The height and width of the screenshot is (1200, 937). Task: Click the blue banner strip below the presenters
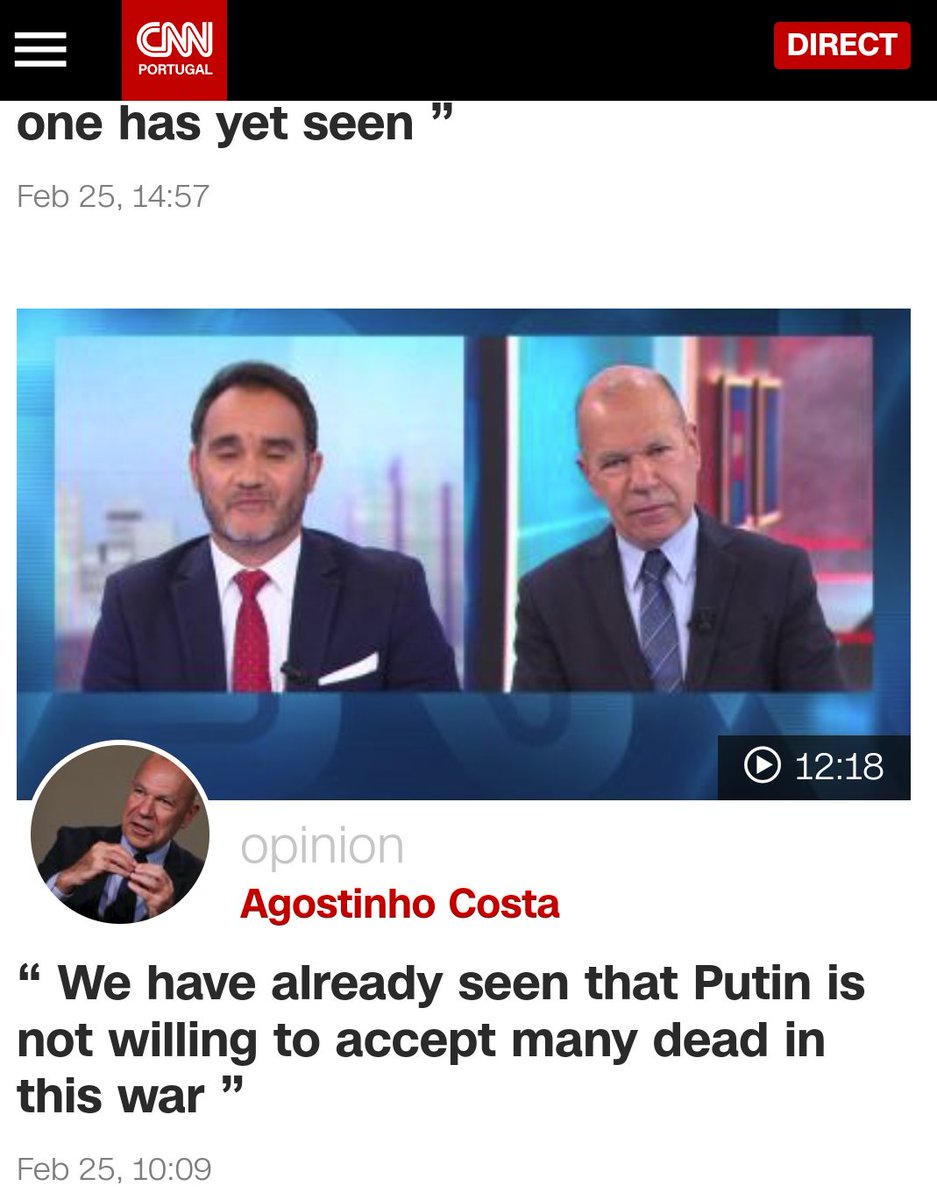pyautogui.click(x=370, y=743)
